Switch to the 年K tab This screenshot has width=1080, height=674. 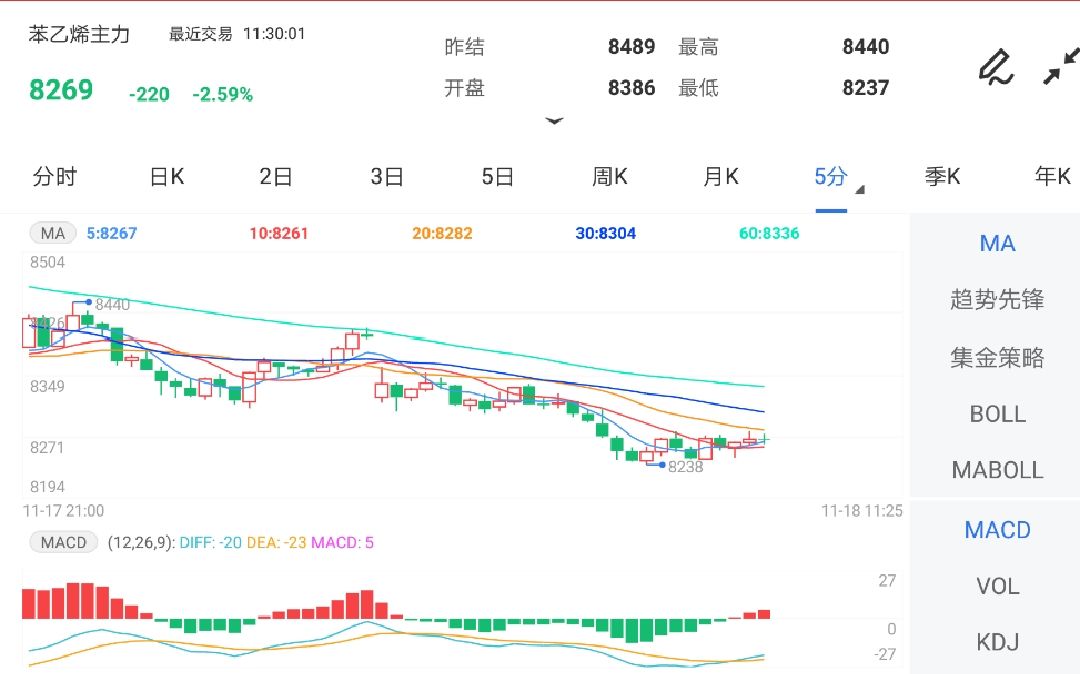pos(1052,177)
